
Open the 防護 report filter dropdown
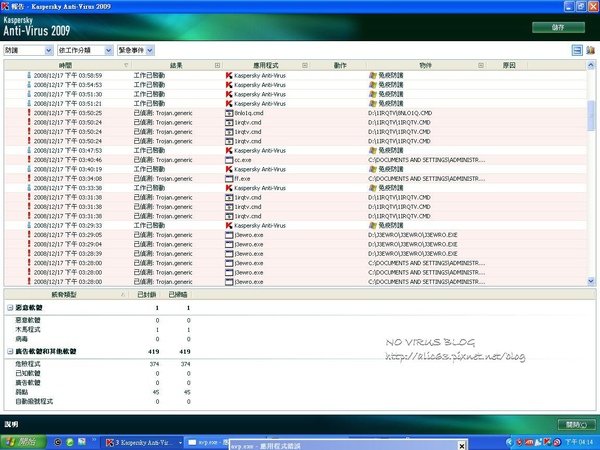pyautogui.click(x=28, y=50)
